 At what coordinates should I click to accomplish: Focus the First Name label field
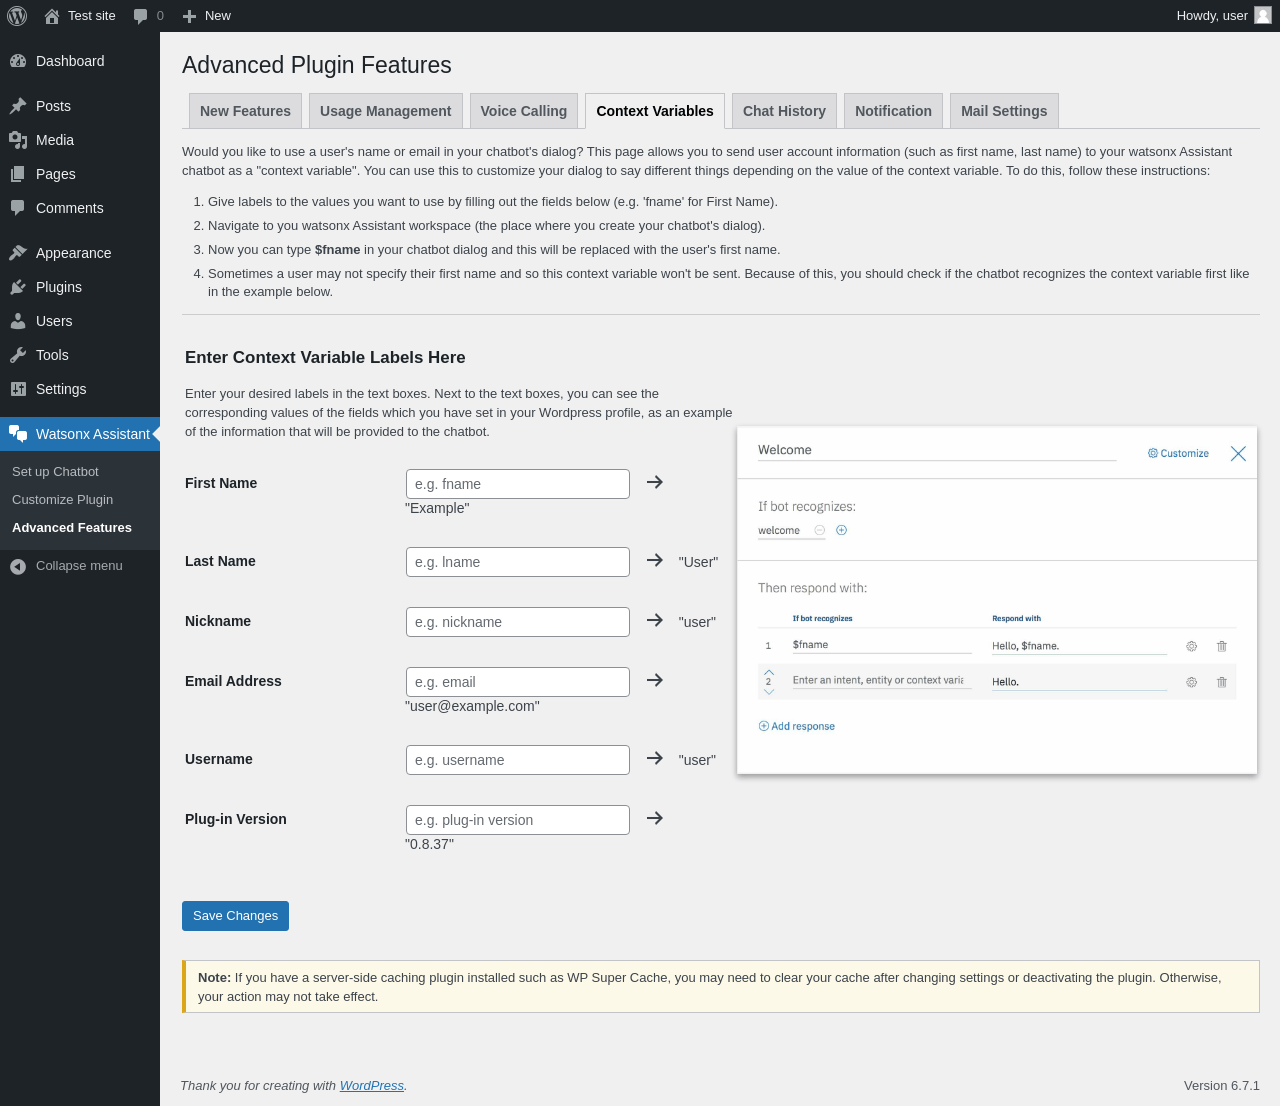[518, 484]
